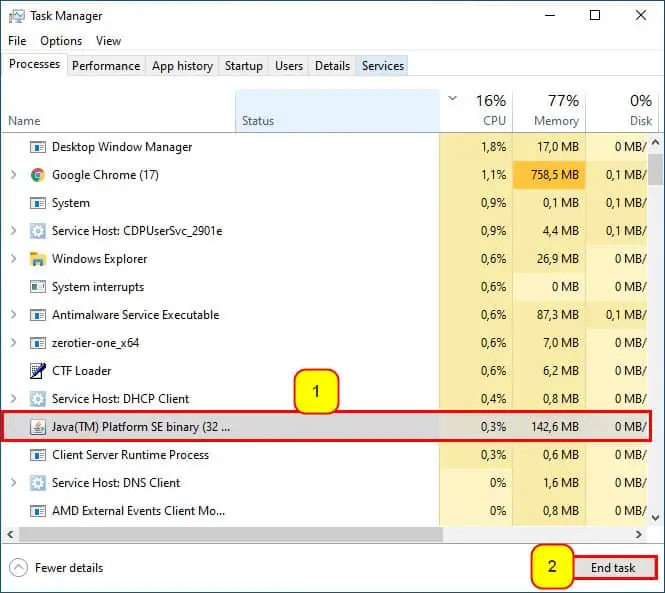This screenshot has height=593, width=665.
Task: Click the Antimalware Service Executable icon
Action: (x=38, y=315)
